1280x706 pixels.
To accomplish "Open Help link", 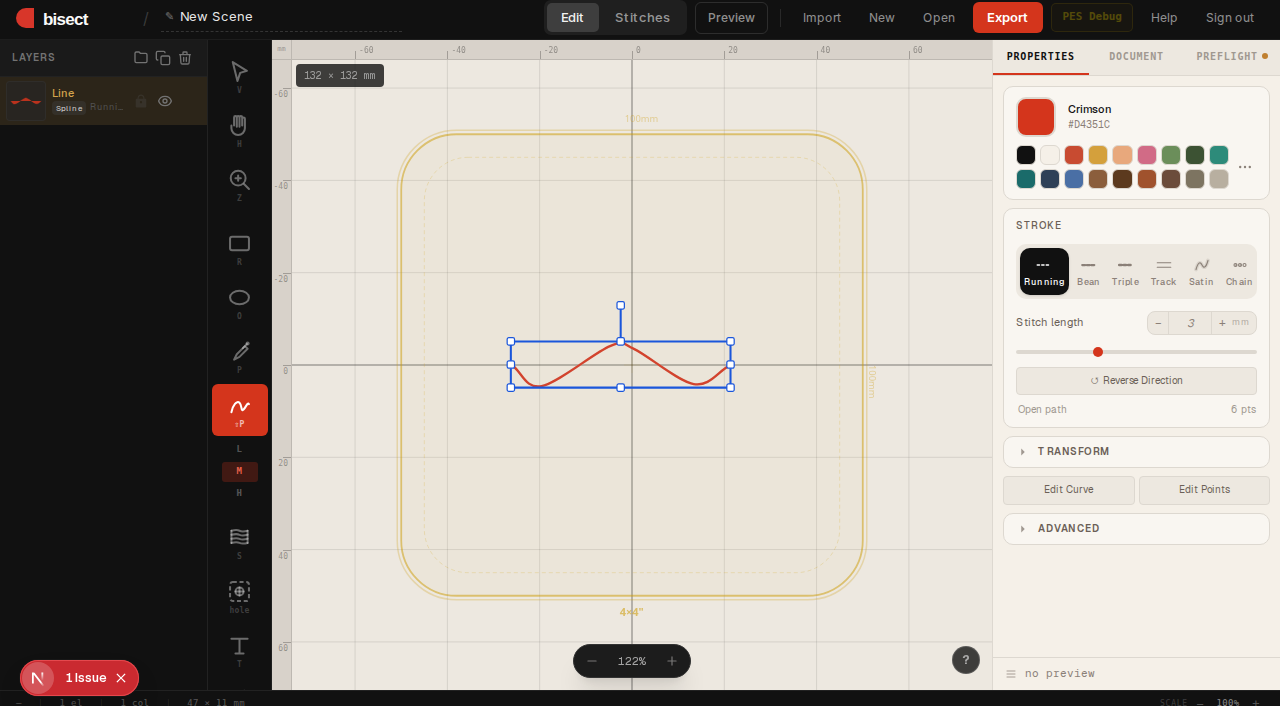I will click(1164, 18).
